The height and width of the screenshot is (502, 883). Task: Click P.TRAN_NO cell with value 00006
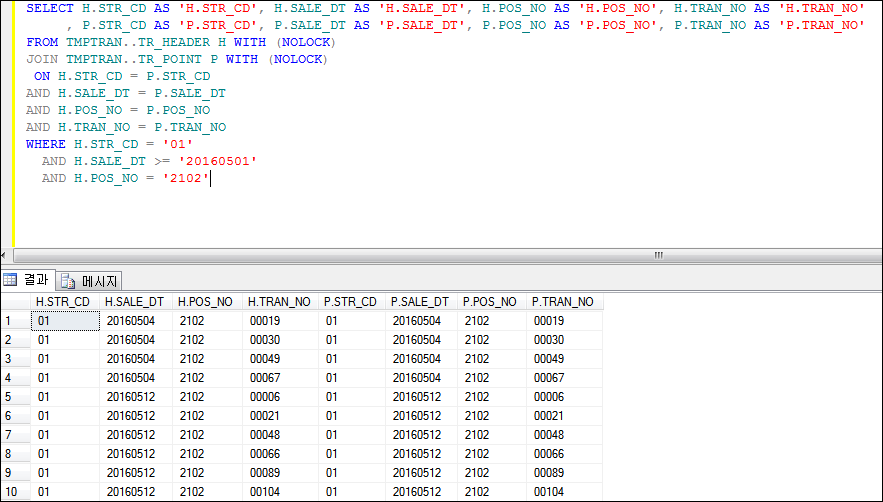pos(564,397)
